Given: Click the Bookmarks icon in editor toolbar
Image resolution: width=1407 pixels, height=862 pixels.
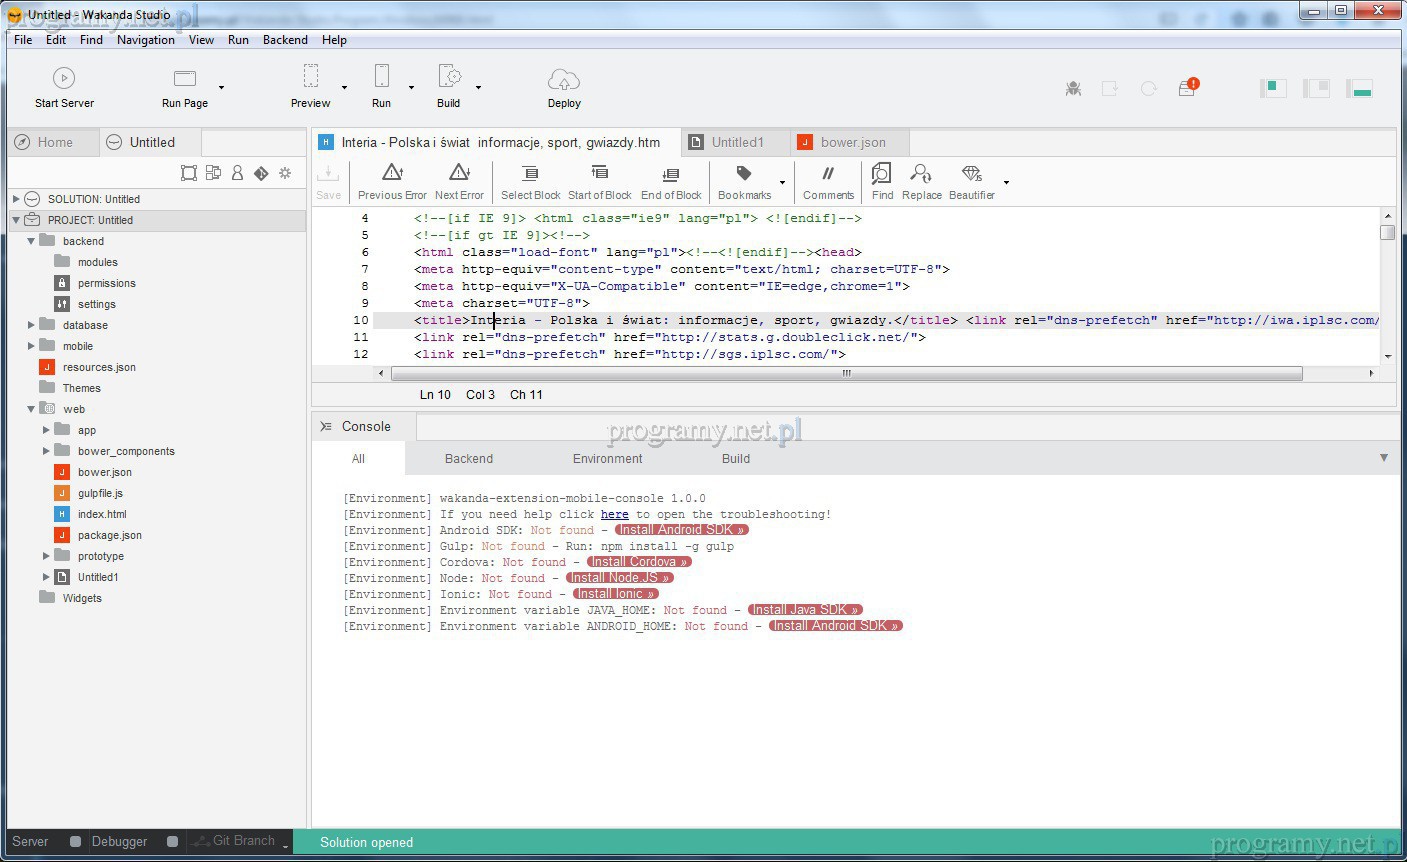Looking at the screenshot, I should (x=744, y=175).
